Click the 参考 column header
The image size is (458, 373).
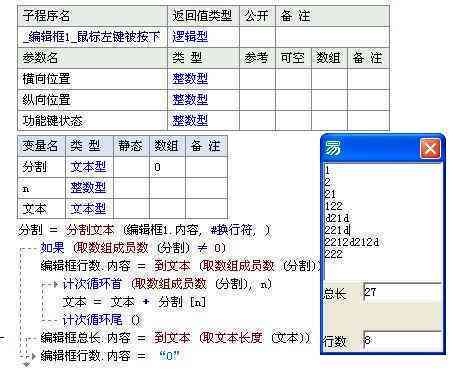tap(257, 58)
